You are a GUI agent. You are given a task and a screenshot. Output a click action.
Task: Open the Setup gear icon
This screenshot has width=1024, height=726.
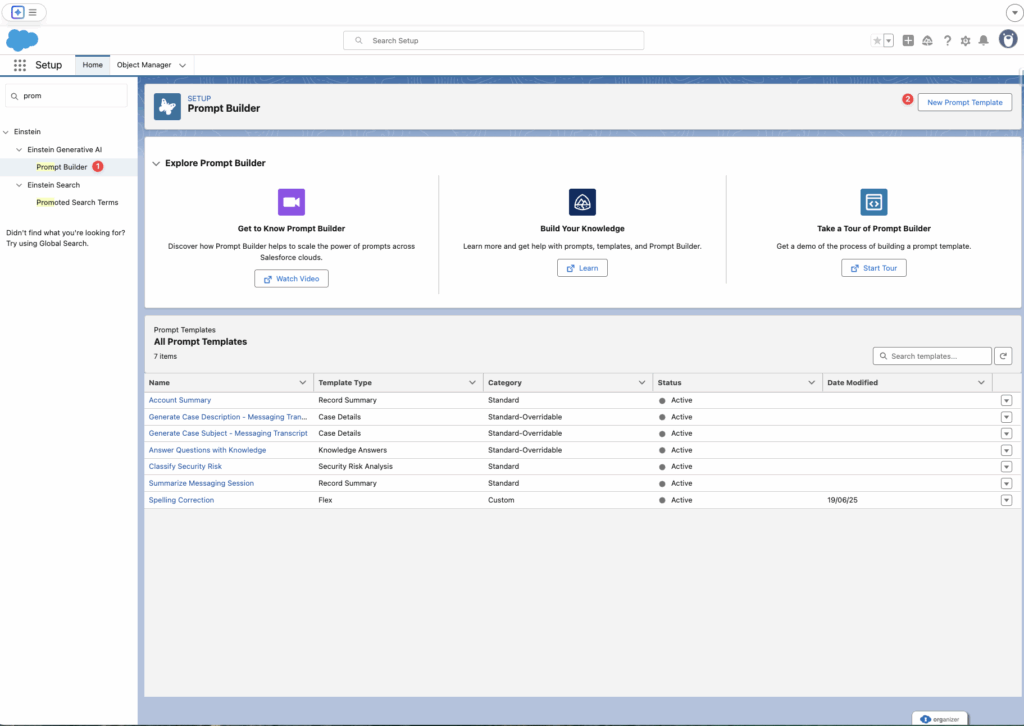click(965, 40)
